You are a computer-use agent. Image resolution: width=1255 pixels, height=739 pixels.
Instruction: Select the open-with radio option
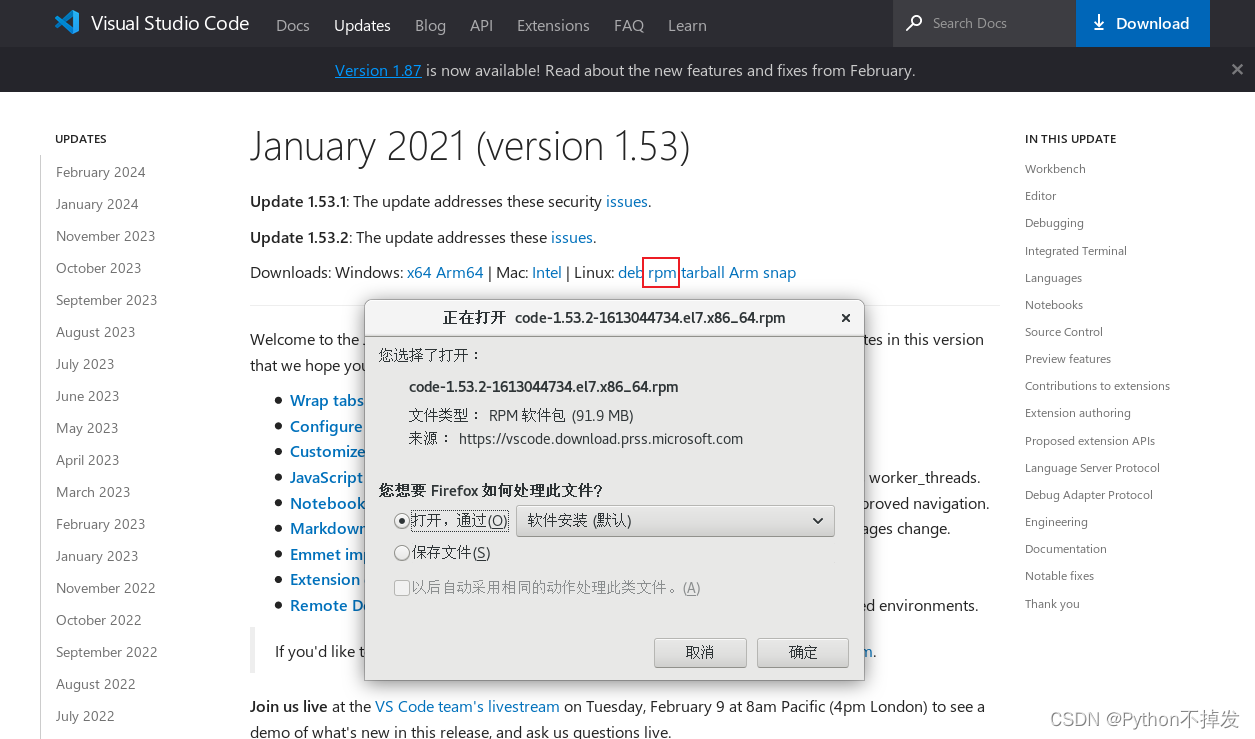(402, 520)
